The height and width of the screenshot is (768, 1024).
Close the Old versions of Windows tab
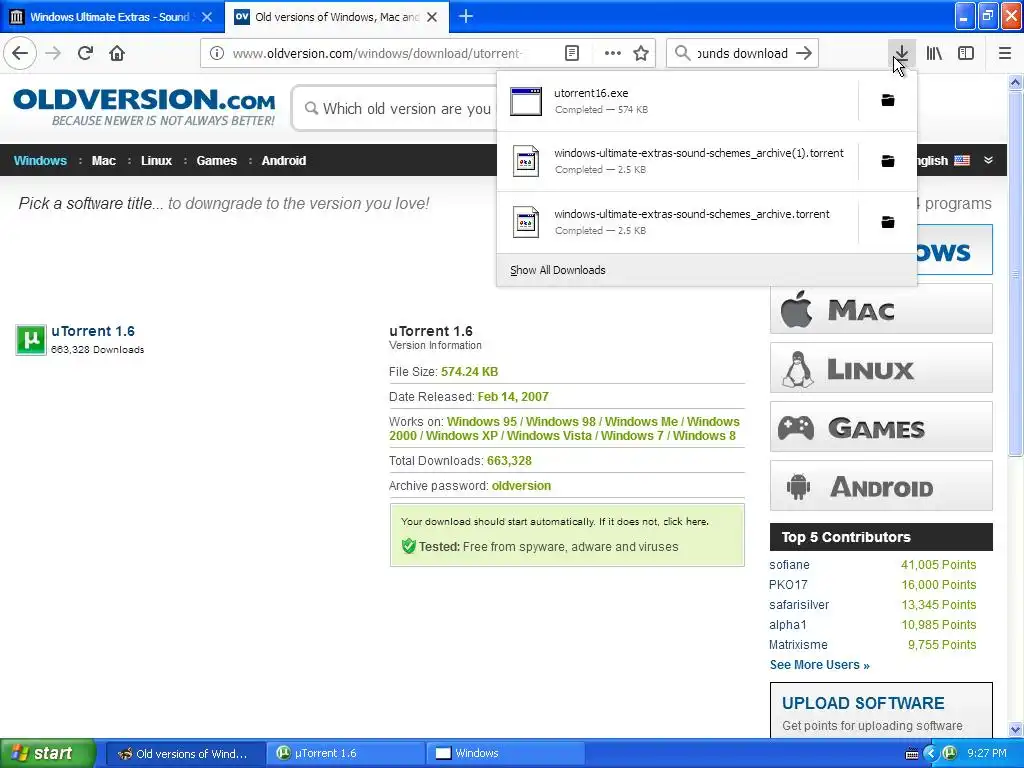click(432, 17)
